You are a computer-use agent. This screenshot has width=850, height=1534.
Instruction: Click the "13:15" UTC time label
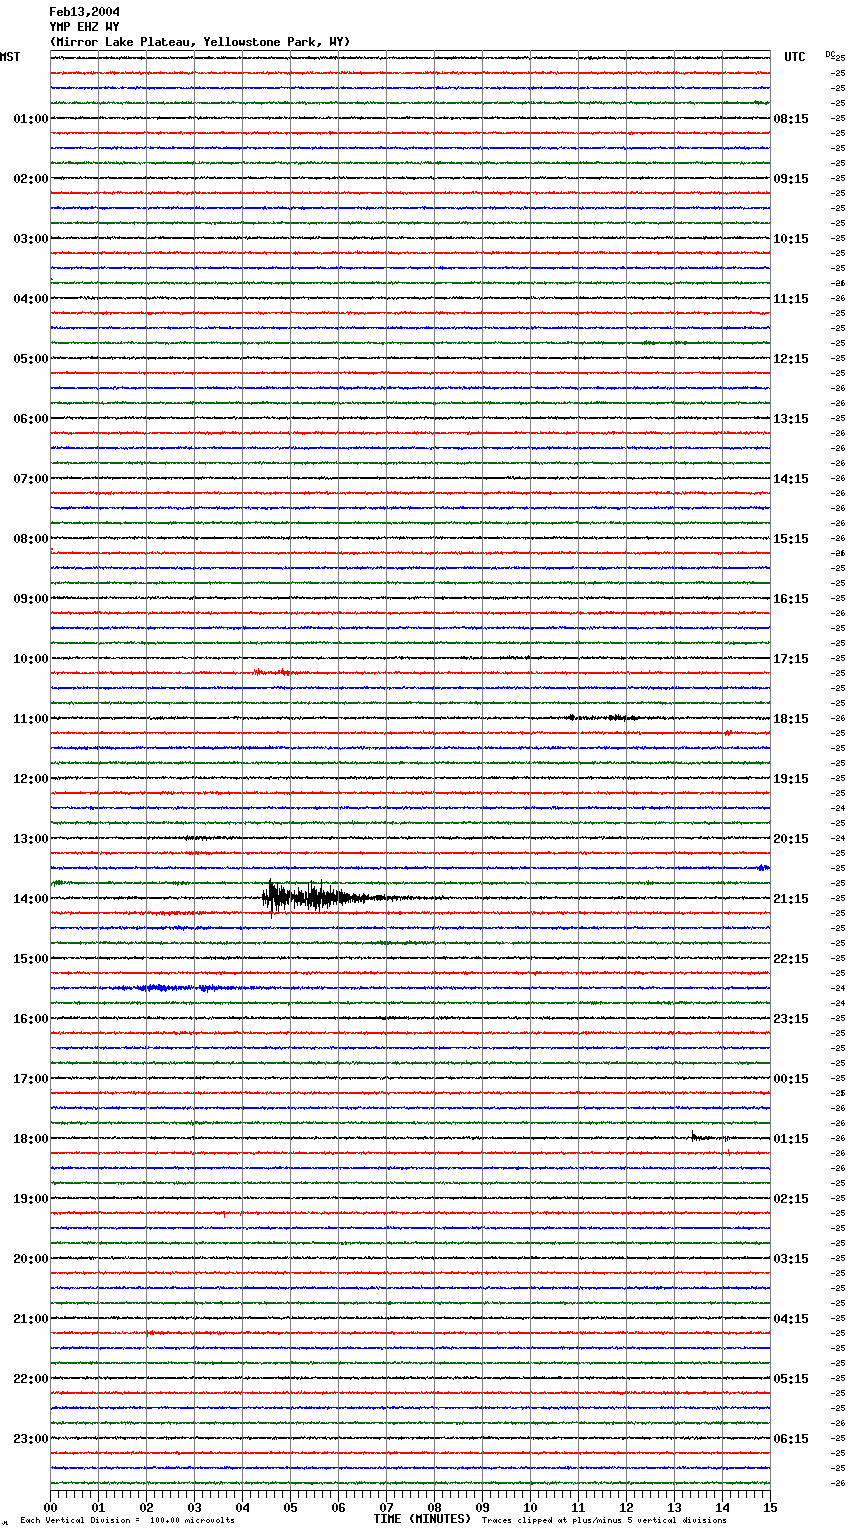point(791,419)
